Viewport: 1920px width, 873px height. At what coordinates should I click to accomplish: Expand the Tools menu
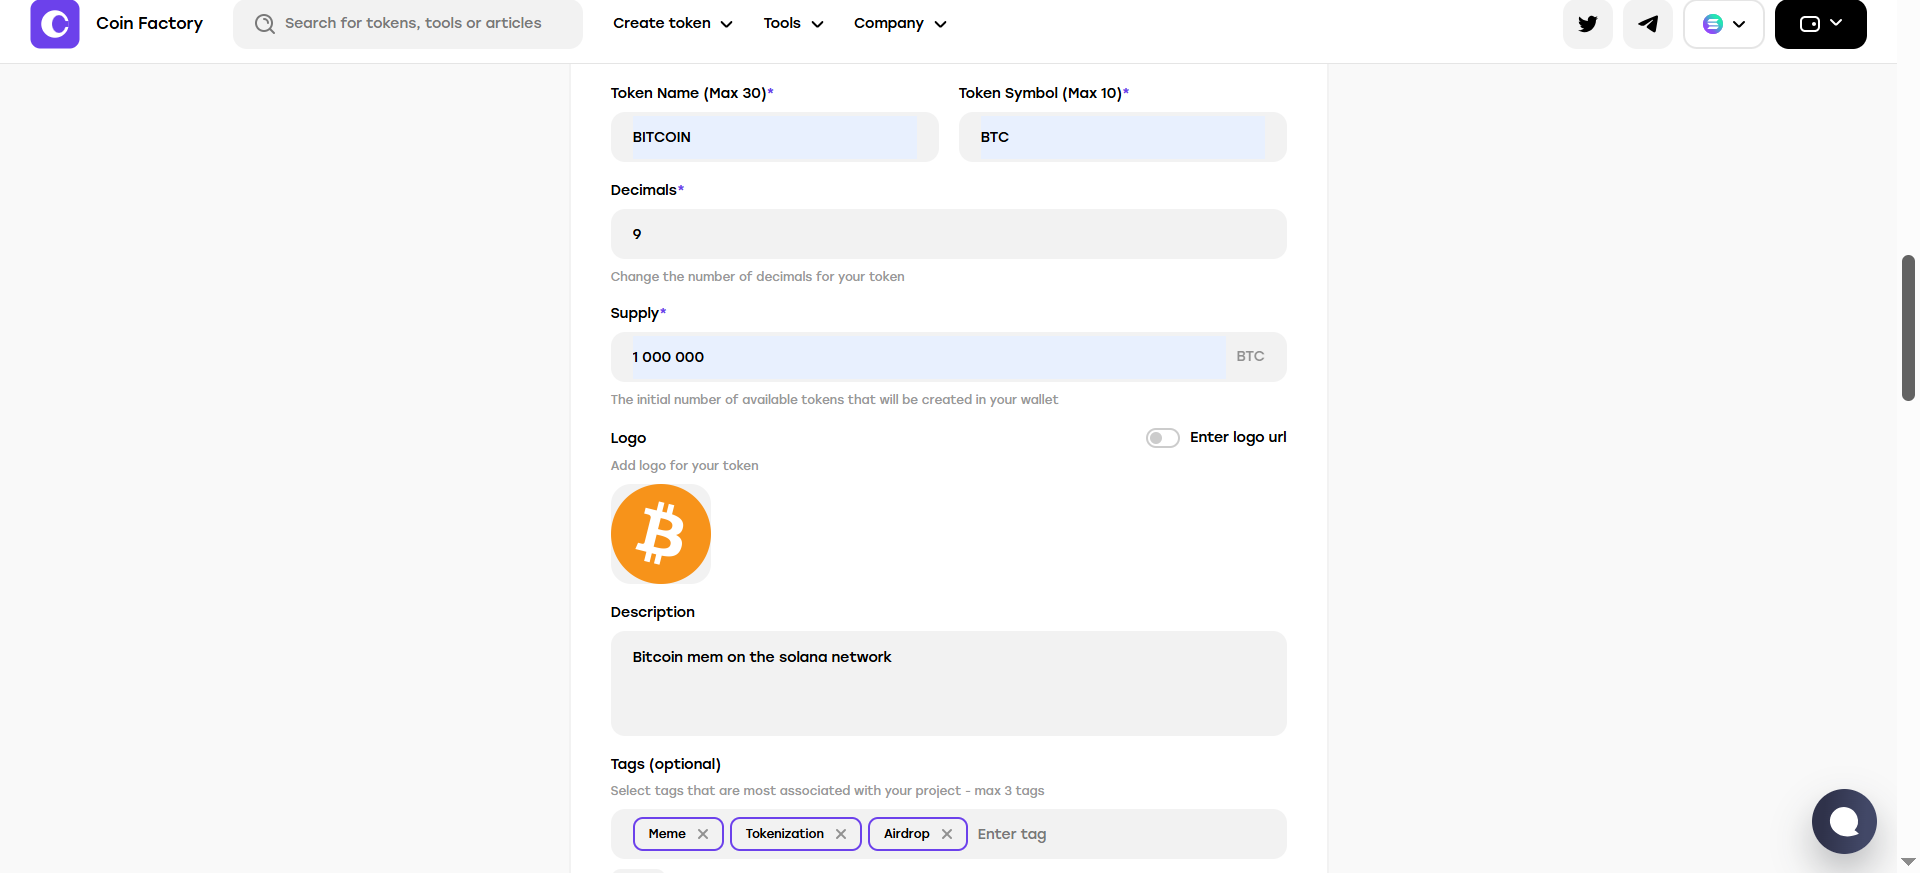pos(793,23)
